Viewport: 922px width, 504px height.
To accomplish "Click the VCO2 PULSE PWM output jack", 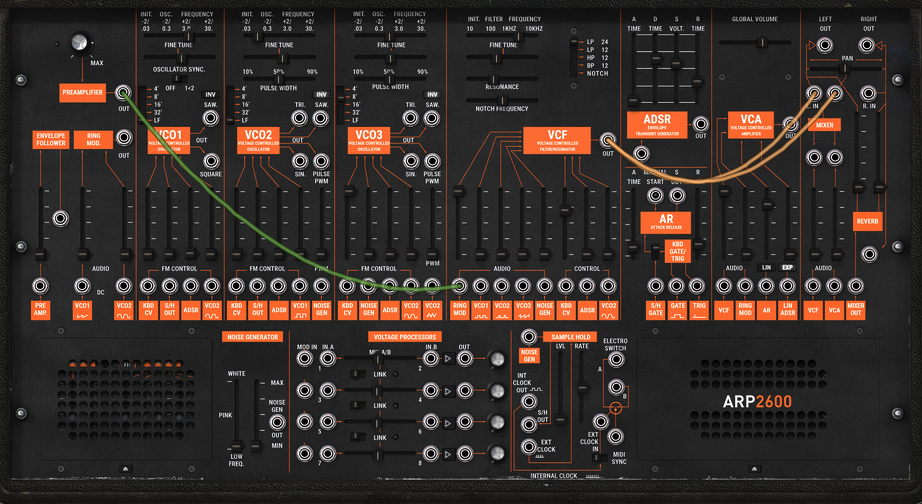I will 321,161.
